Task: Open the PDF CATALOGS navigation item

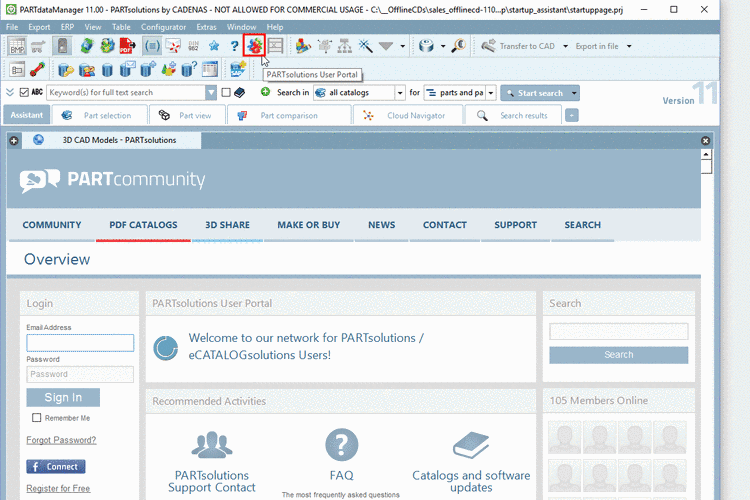Action: point(143,225)
